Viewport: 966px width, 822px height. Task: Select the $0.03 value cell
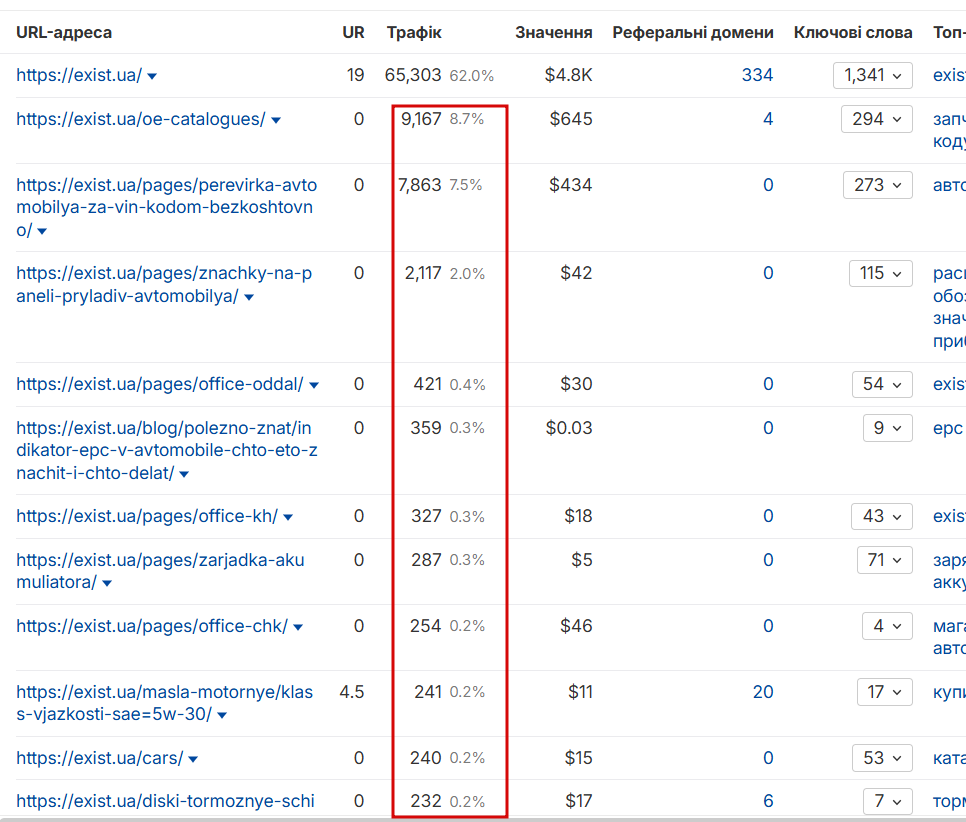pos(569,428)
